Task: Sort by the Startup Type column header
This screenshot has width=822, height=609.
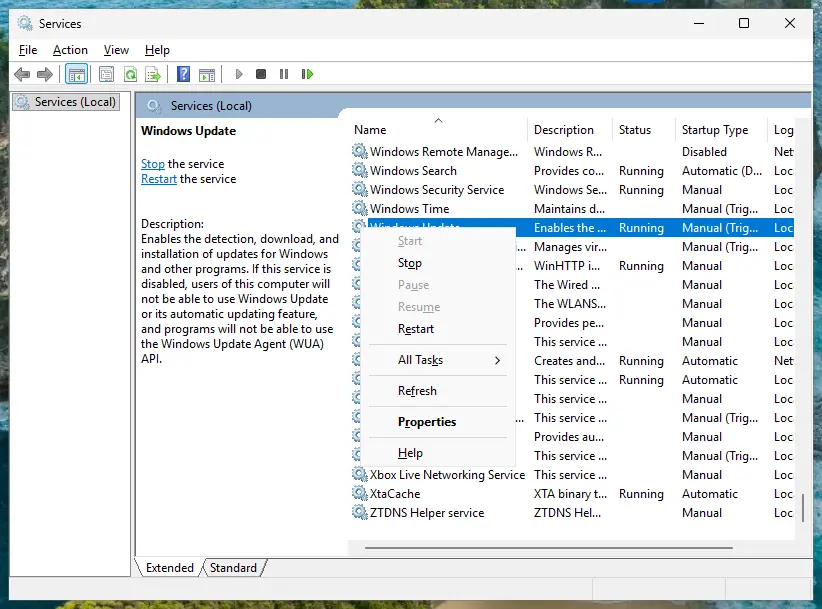Action: (721, 129)
